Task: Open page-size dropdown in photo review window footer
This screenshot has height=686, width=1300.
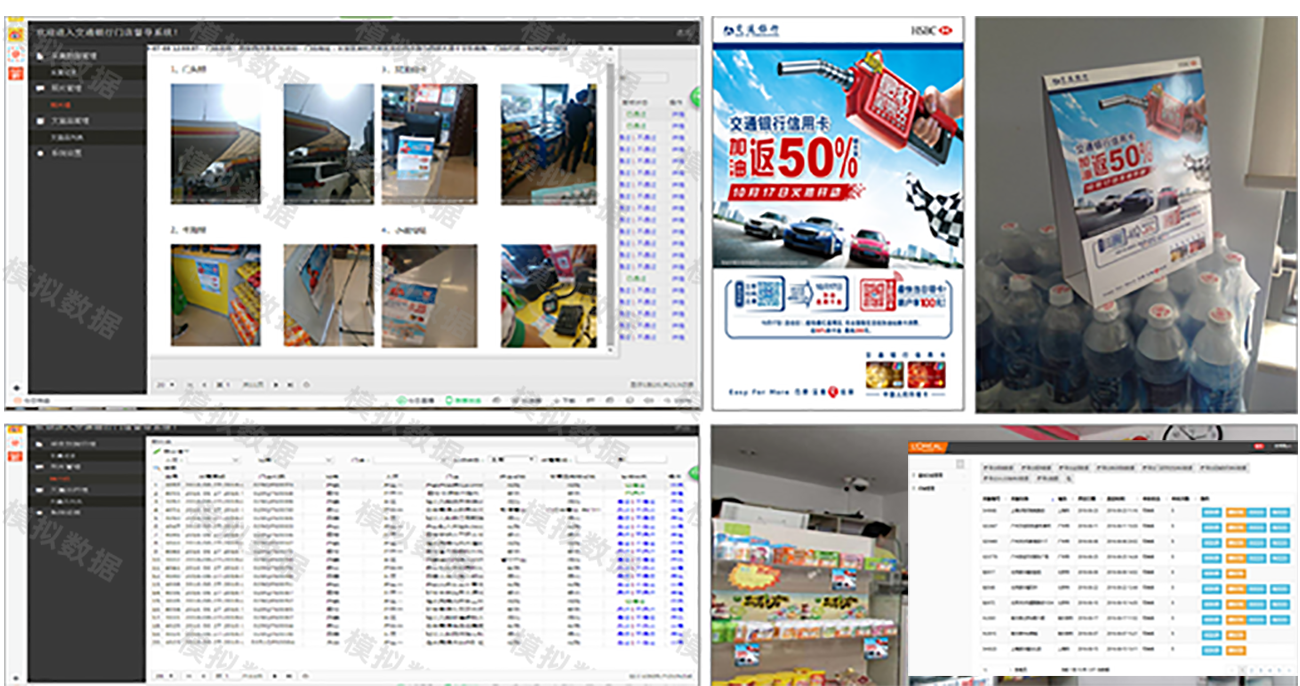Action: (x=165, y=384)
